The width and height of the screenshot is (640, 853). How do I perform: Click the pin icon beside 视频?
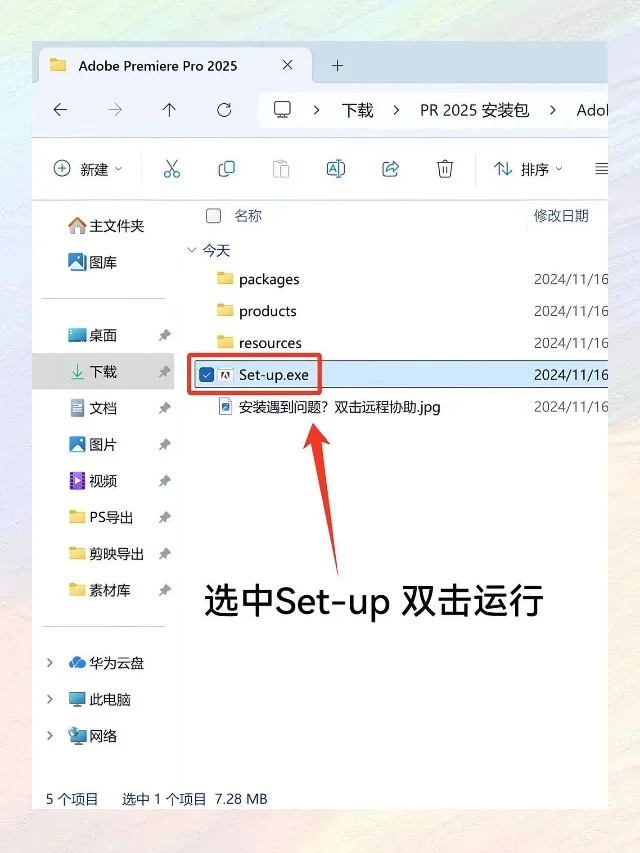(x=164, y=481)
